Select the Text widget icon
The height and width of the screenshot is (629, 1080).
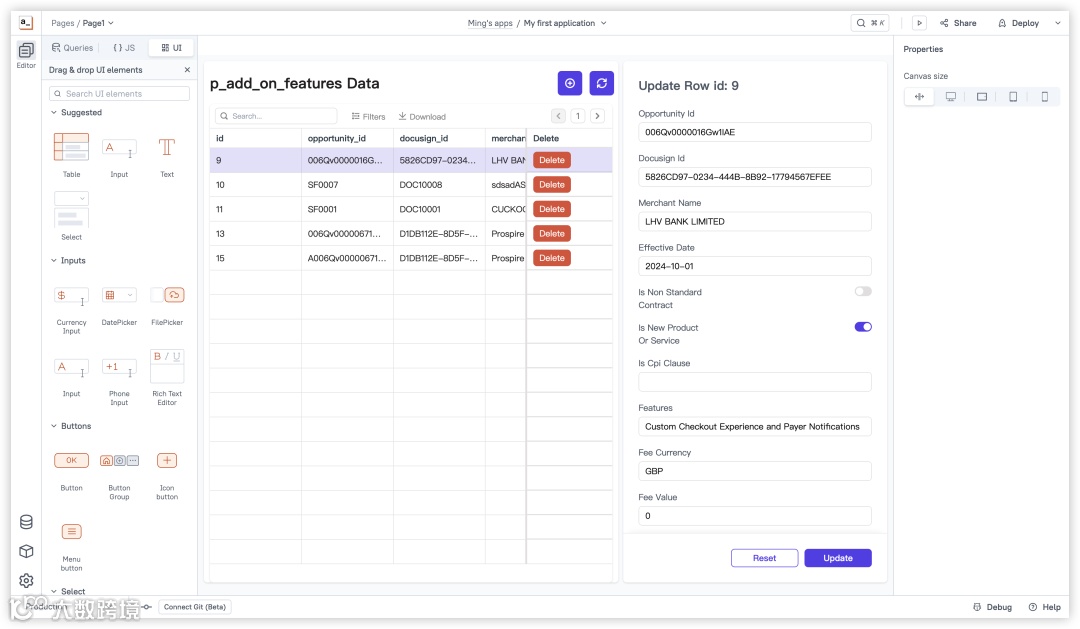[167, 147]
